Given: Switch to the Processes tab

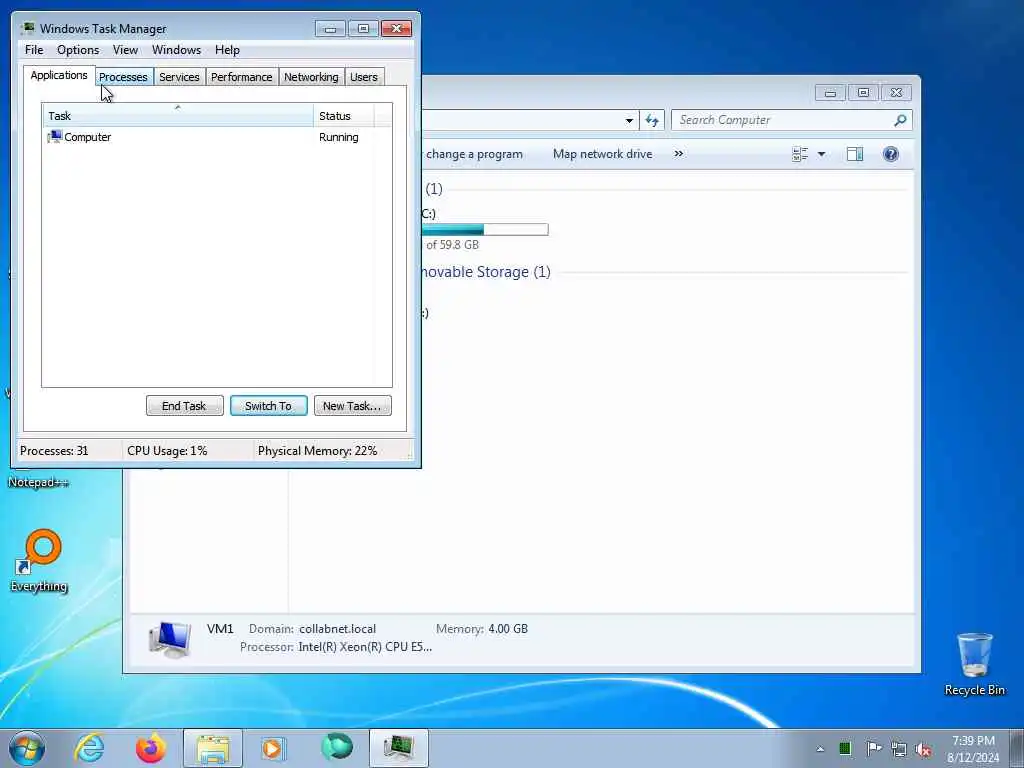Looking at the screenshot, I should (x=123, y=77).
